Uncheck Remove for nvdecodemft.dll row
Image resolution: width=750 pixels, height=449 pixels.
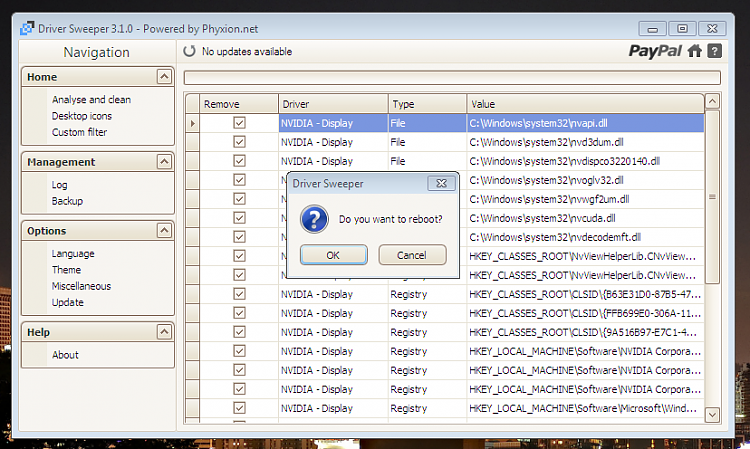239,237
